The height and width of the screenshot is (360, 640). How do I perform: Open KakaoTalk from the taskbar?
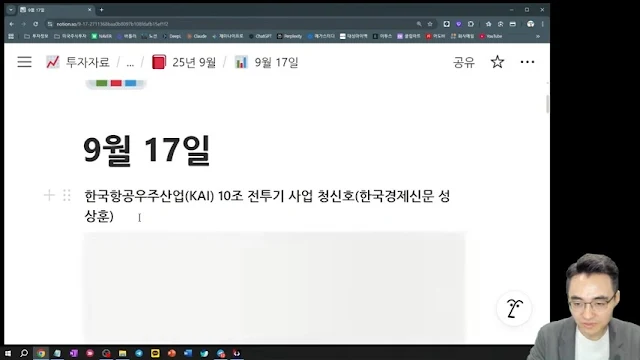pos(155,353)
